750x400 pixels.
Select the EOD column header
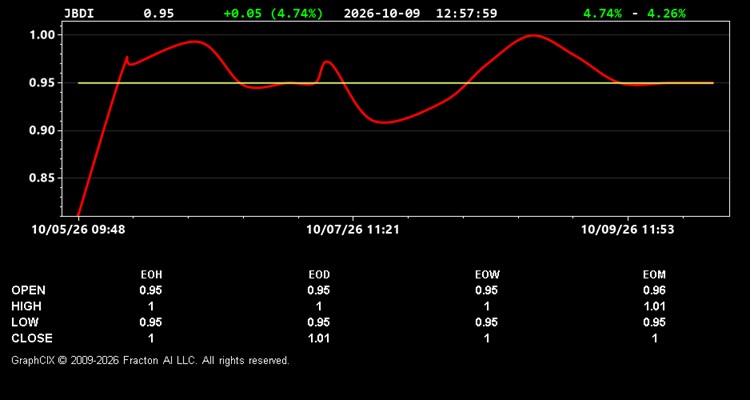tap(319, 275)
